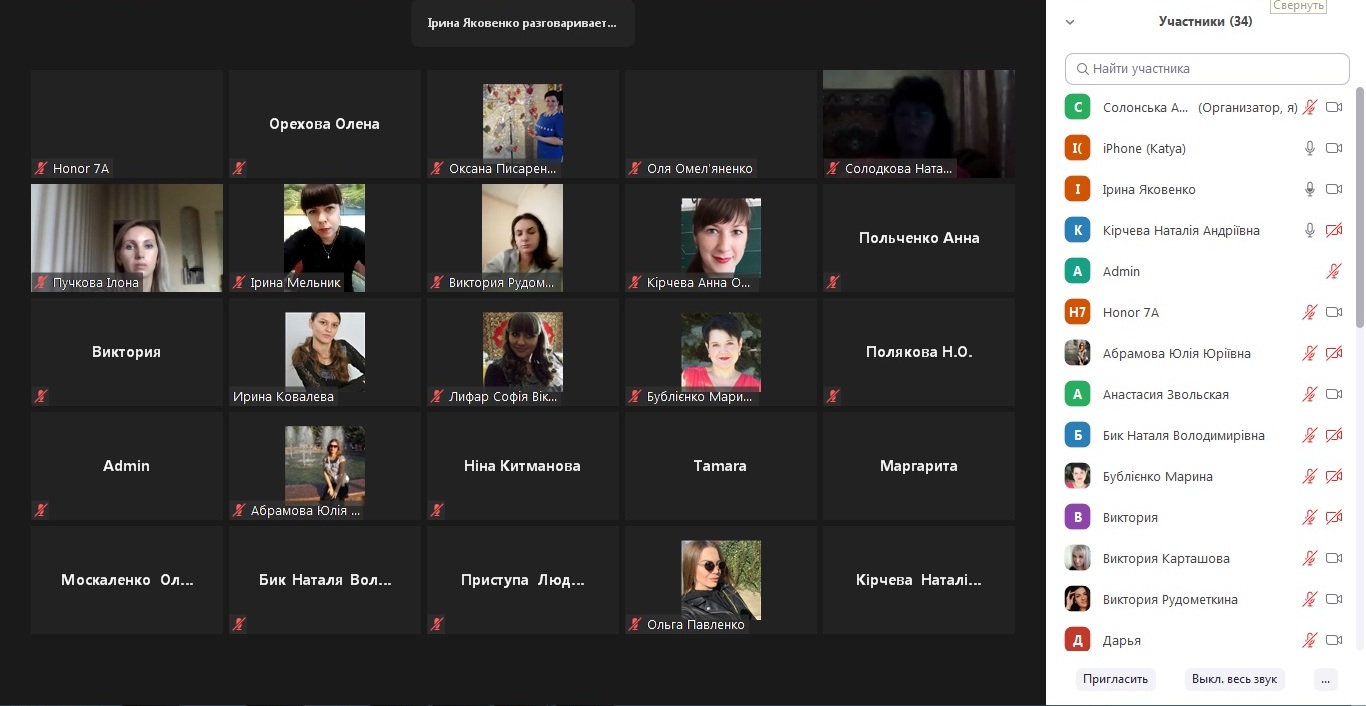Screen dimensions: 1366x706
Task: Click the camera icon next to Дарья
Action: 1333,640
